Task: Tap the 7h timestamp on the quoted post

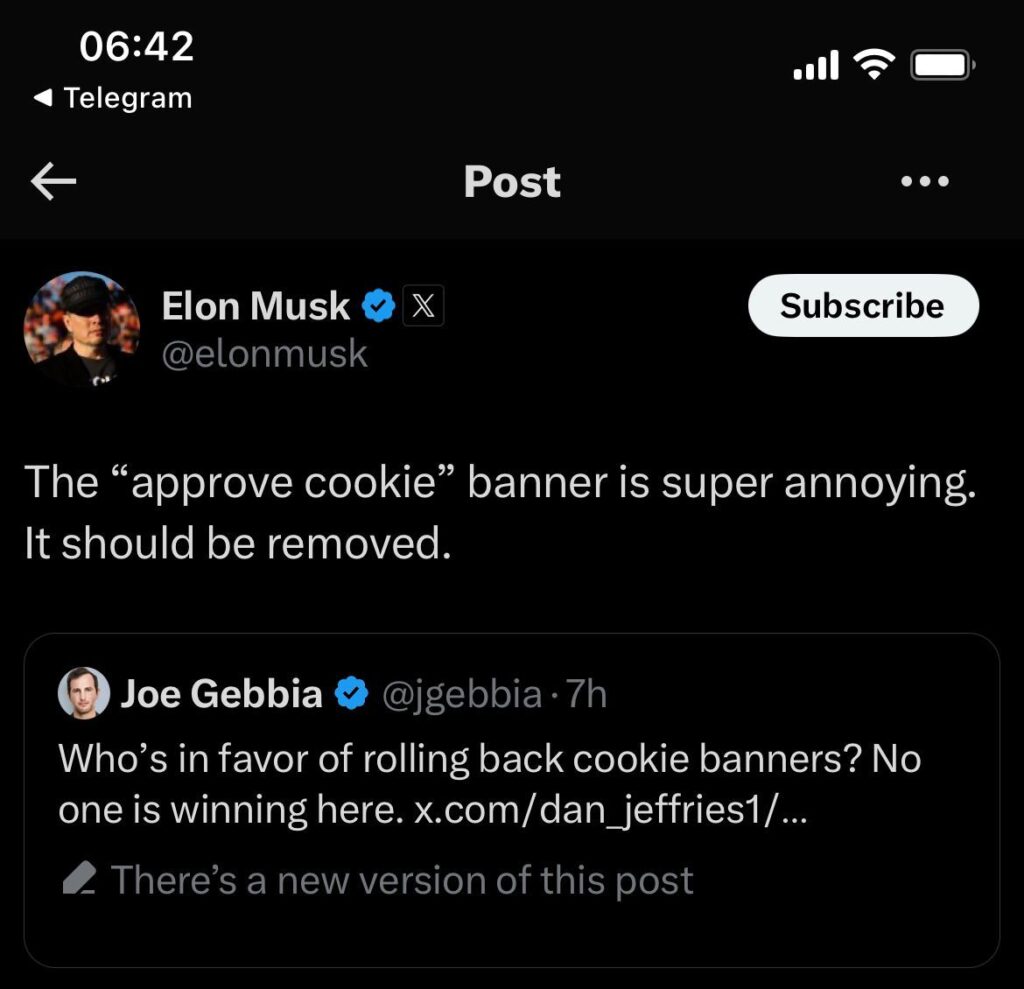Action: point(590,692)
